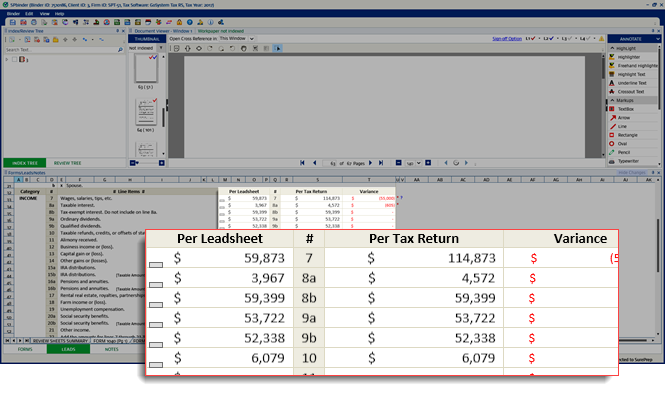Open the This Window cross reference dropdown

pos(252,39)
